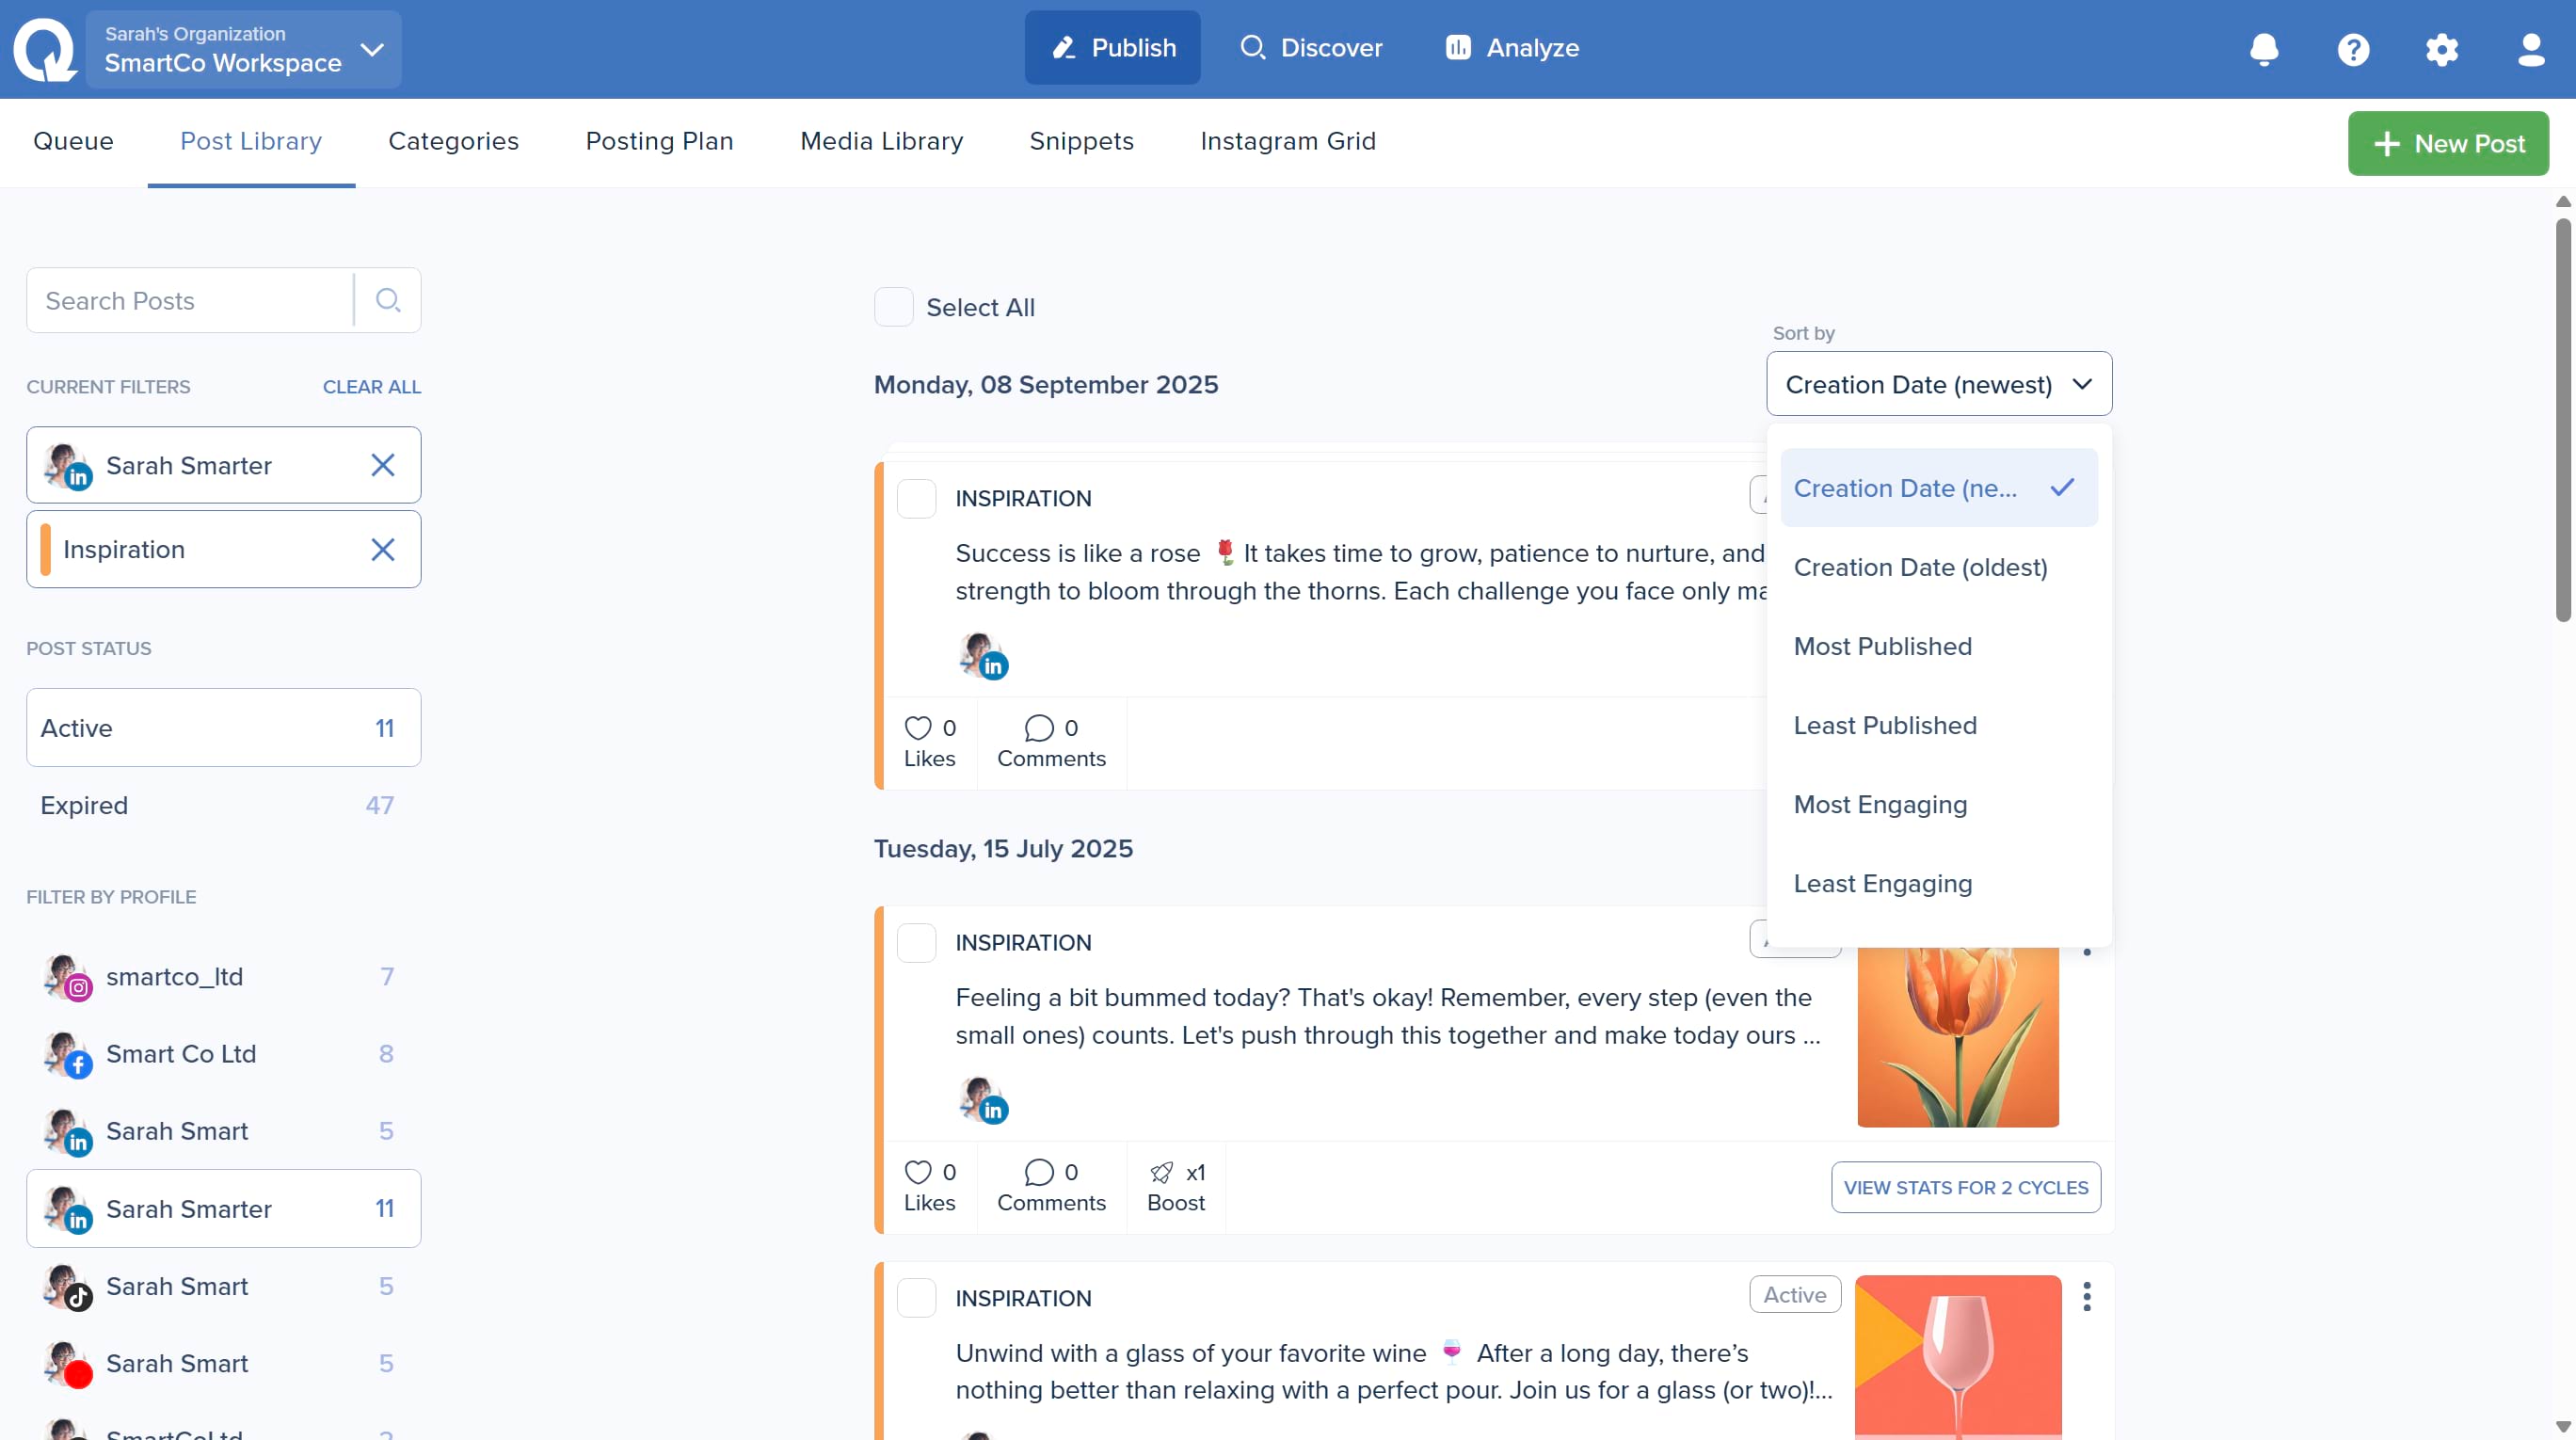Click the notifications bell icon
Image resolution: width=2576 pixels, height=1440 pixels.
(x=2264, y=49)
